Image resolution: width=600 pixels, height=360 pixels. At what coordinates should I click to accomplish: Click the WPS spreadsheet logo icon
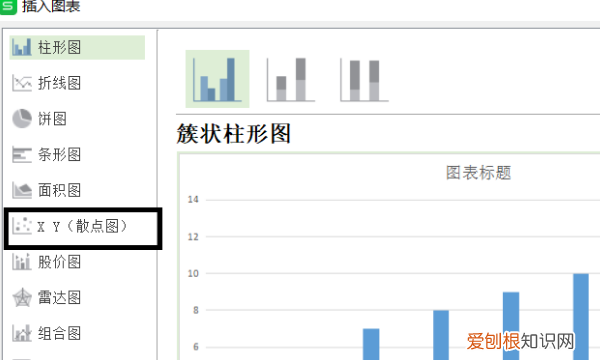(x=8, y=7)
